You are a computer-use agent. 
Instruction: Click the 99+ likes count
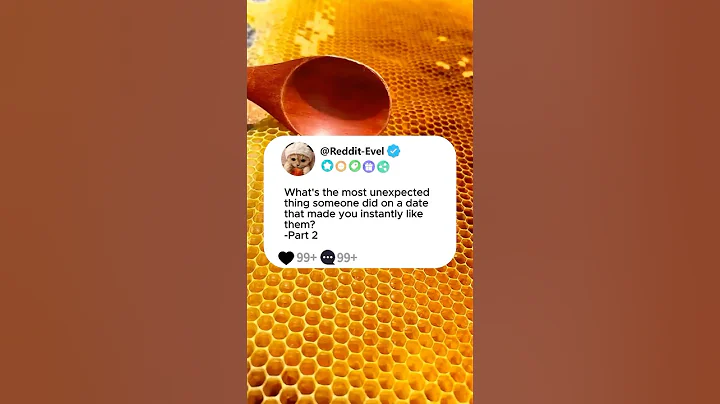click(x=306, y=258)
